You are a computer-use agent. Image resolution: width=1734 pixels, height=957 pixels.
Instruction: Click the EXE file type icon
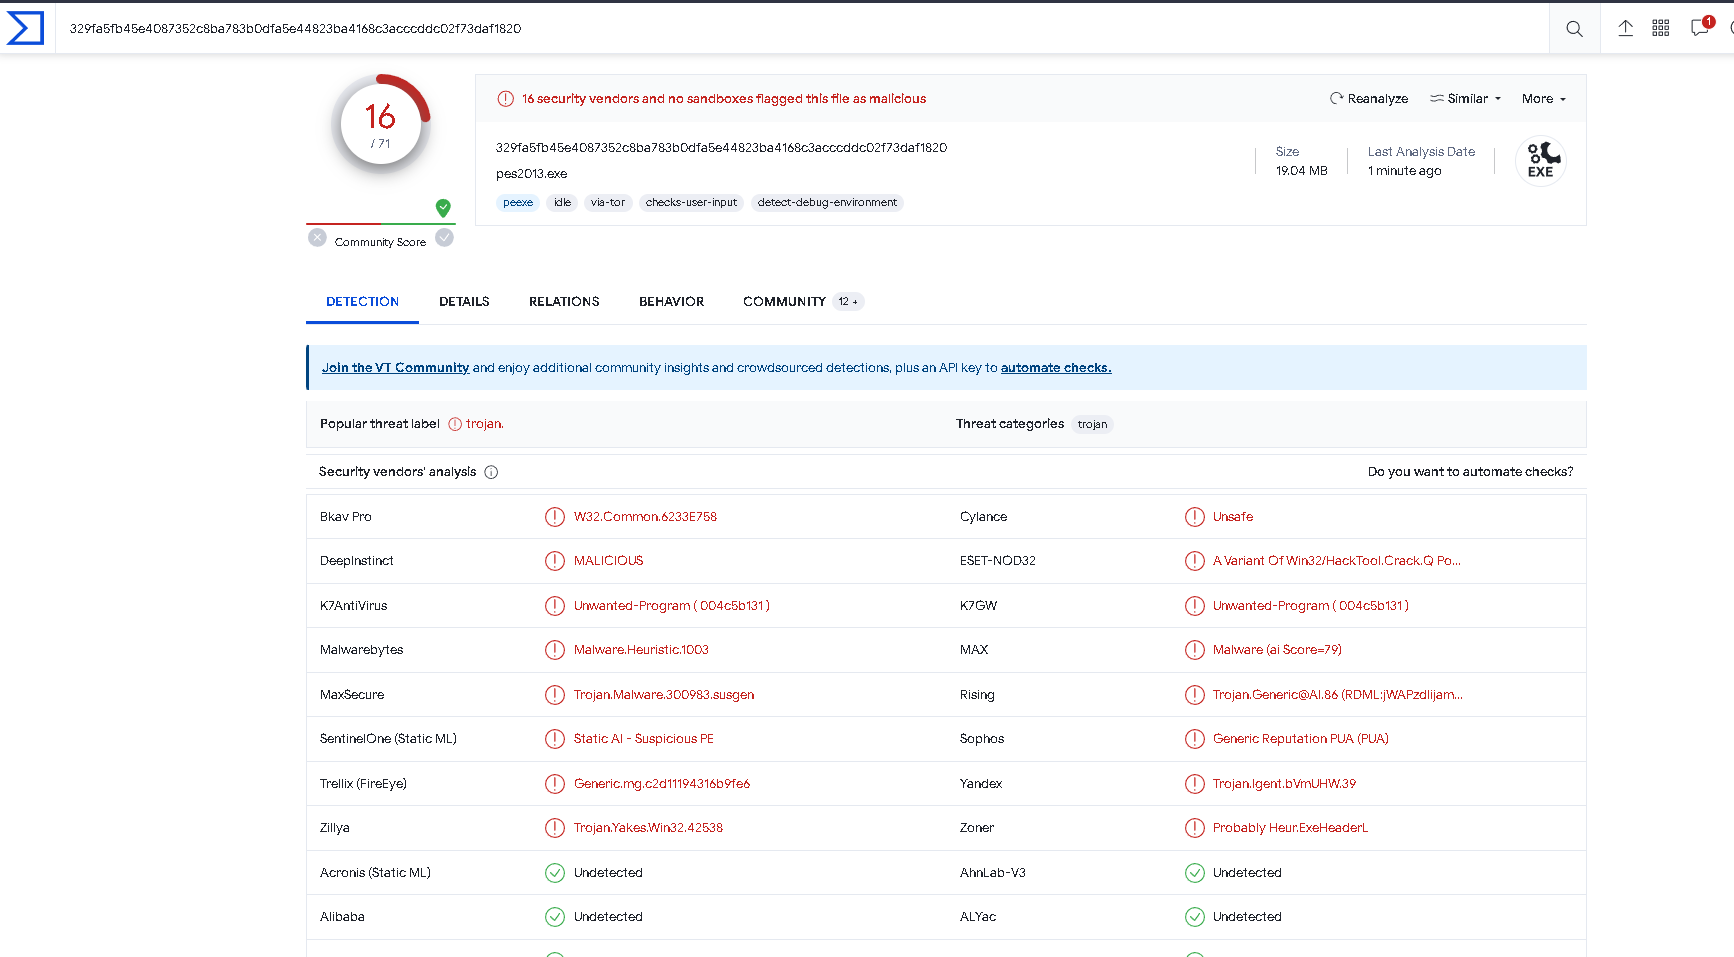pos(1540,161)
